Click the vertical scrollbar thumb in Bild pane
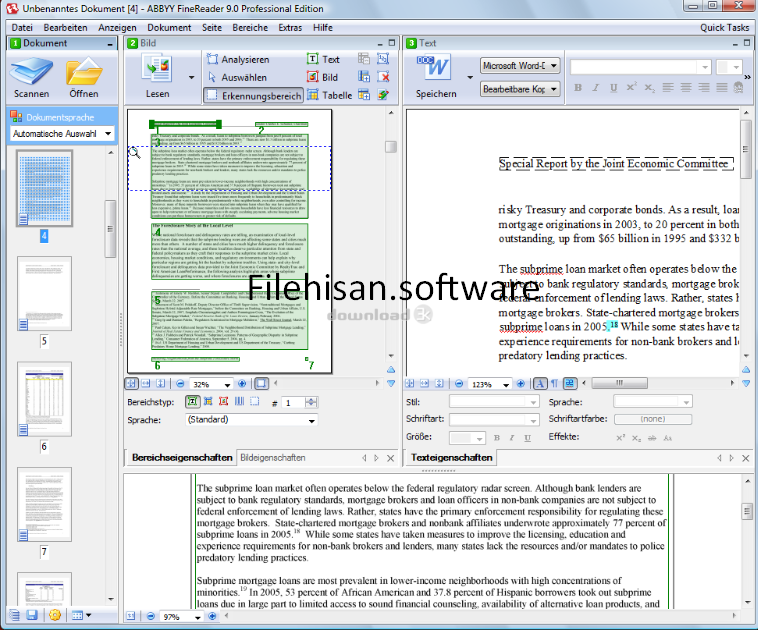Image resolution: width=758 pixels, height=632 pixels. point(391,147)
